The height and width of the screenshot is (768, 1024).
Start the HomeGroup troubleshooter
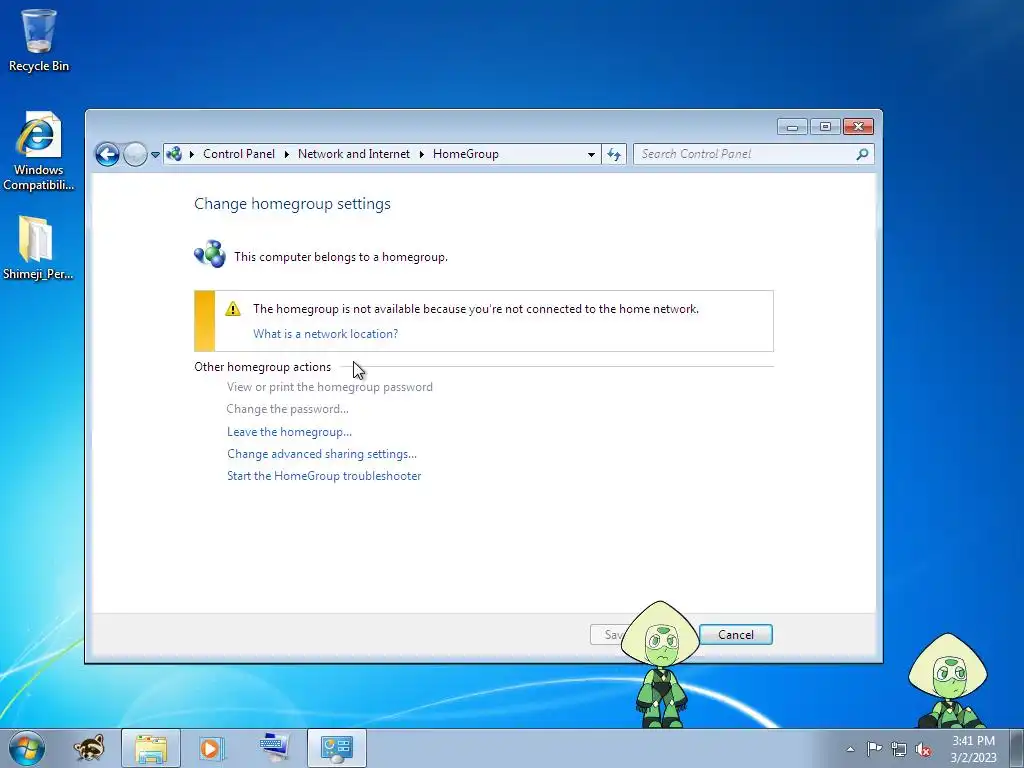324,476
